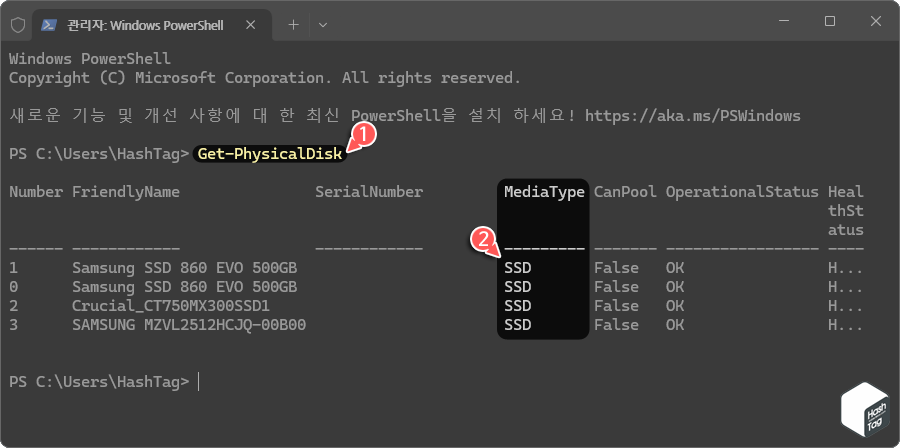900x448 pixels.
Task: Click the Copyright Microsoft Corporation line
Action: [265, 78]
